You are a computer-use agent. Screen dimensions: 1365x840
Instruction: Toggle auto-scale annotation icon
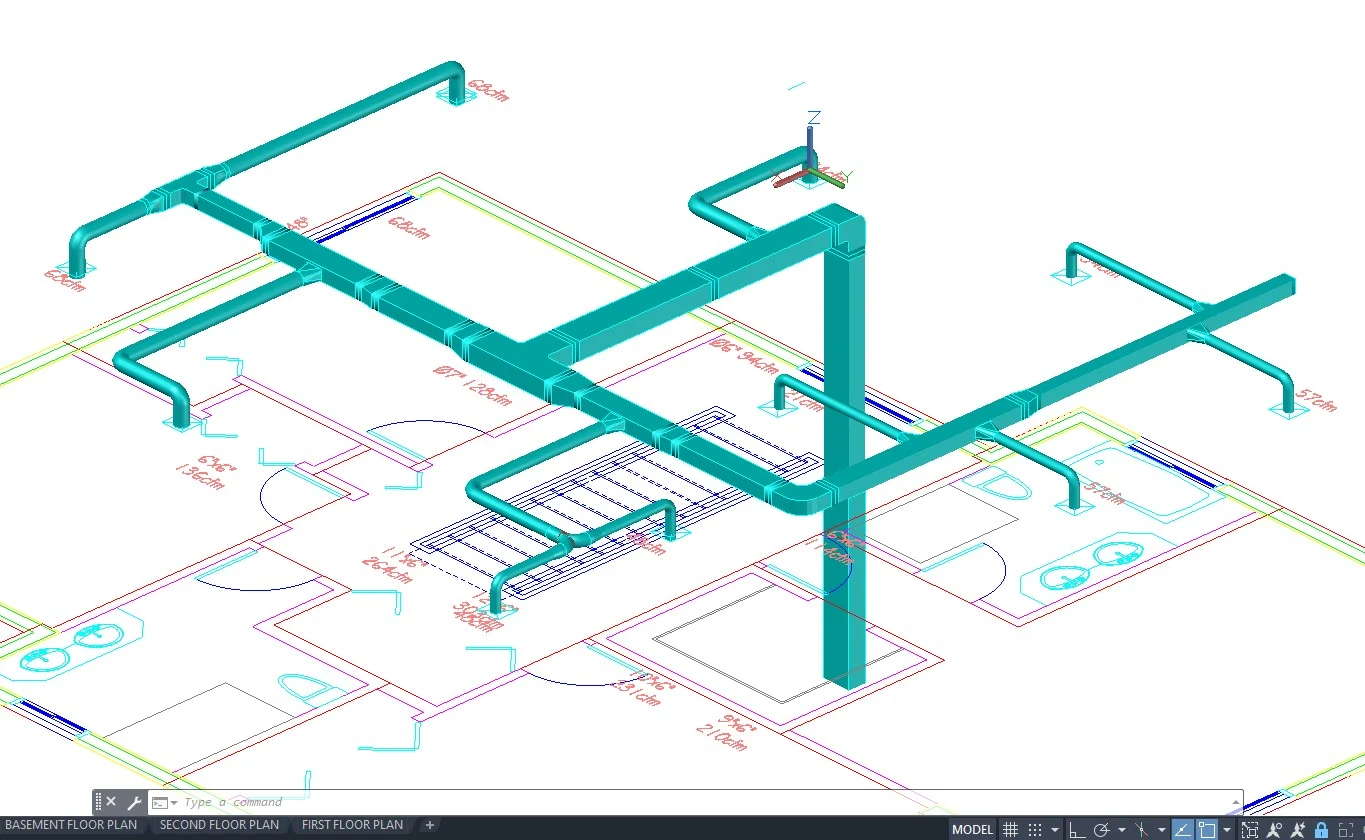coord(1298,830)
